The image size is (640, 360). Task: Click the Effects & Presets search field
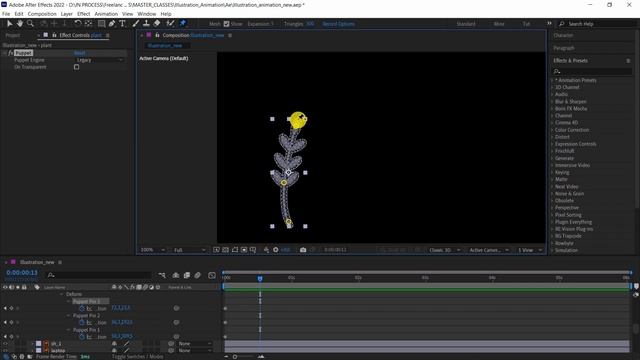(592, 71)
